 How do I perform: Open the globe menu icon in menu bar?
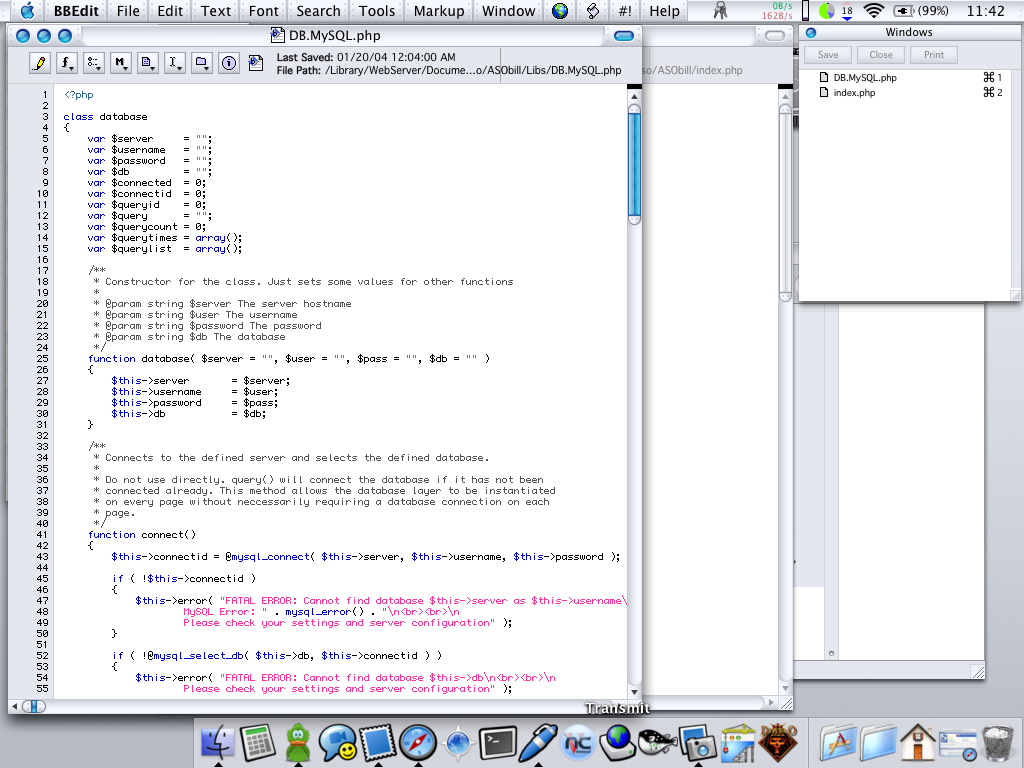[x=560, y=11]
